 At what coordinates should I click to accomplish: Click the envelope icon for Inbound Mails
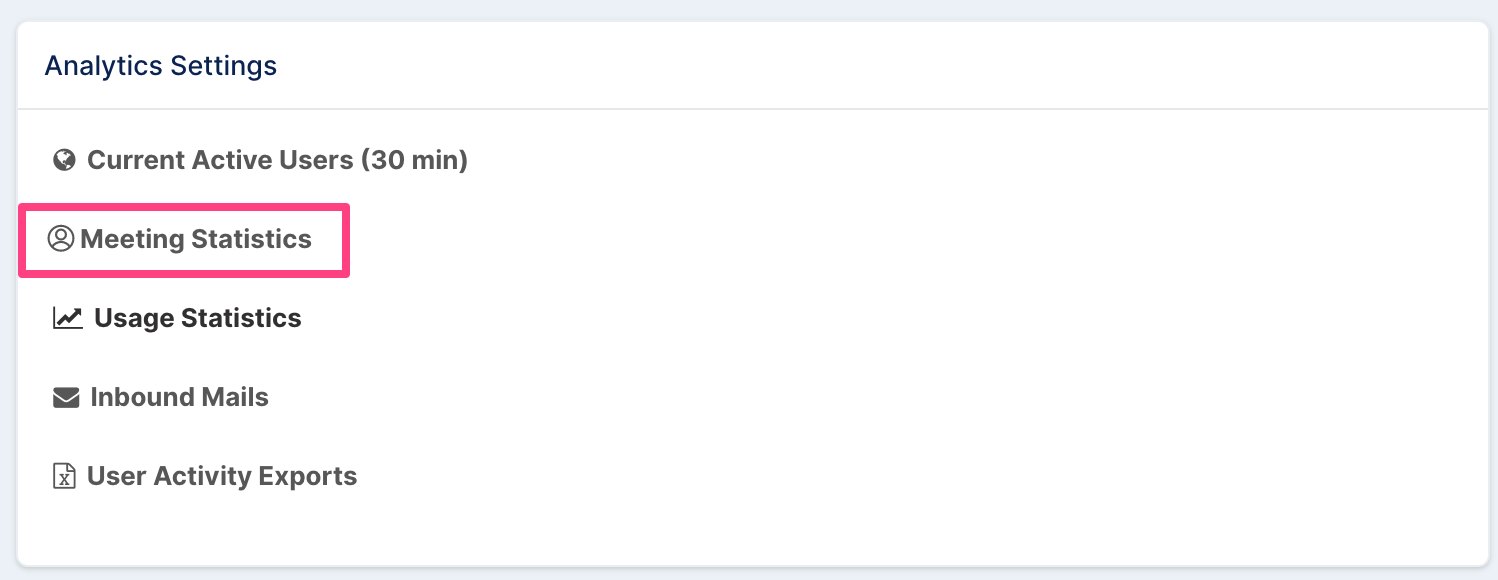66,398
